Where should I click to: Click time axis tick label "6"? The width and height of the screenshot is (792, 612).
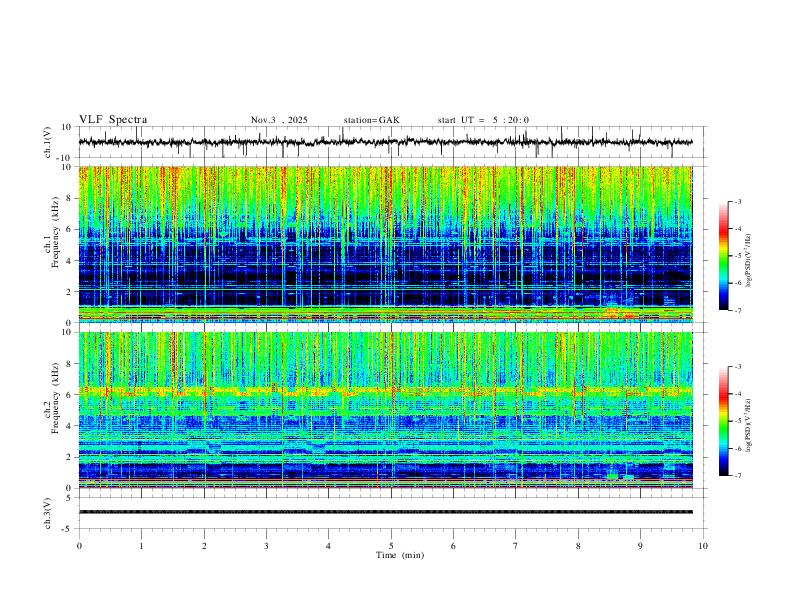coord(454,546)
